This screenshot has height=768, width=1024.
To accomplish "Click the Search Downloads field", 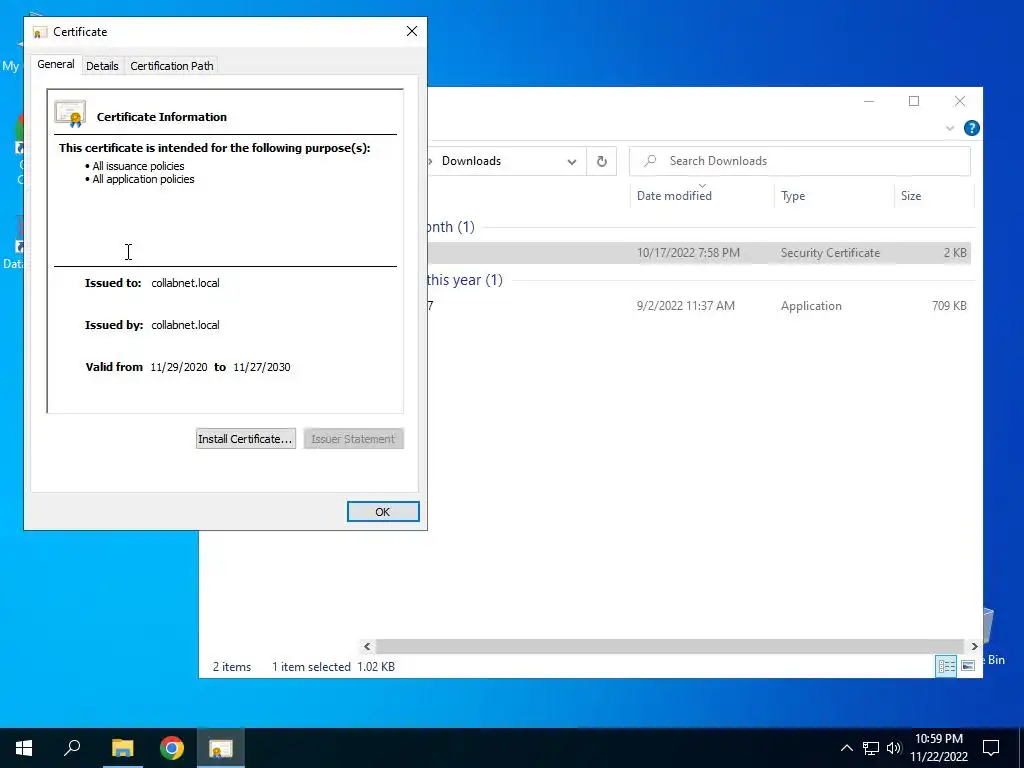I will pyautogui.click(x=799, y=161).
